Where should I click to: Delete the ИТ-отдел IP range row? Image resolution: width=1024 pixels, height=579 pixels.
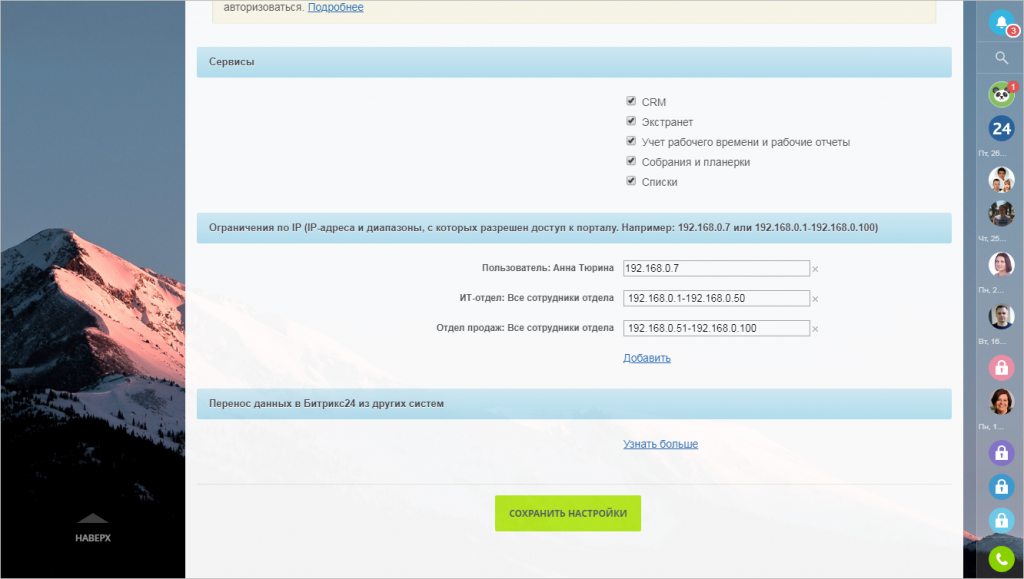815,299
